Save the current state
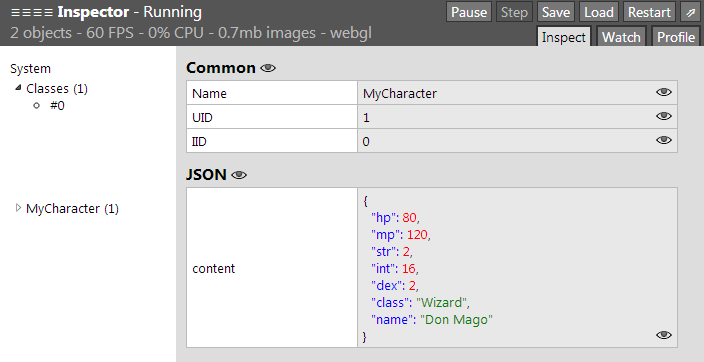This screenshot has width=704, height=362. tap(555, 12)
